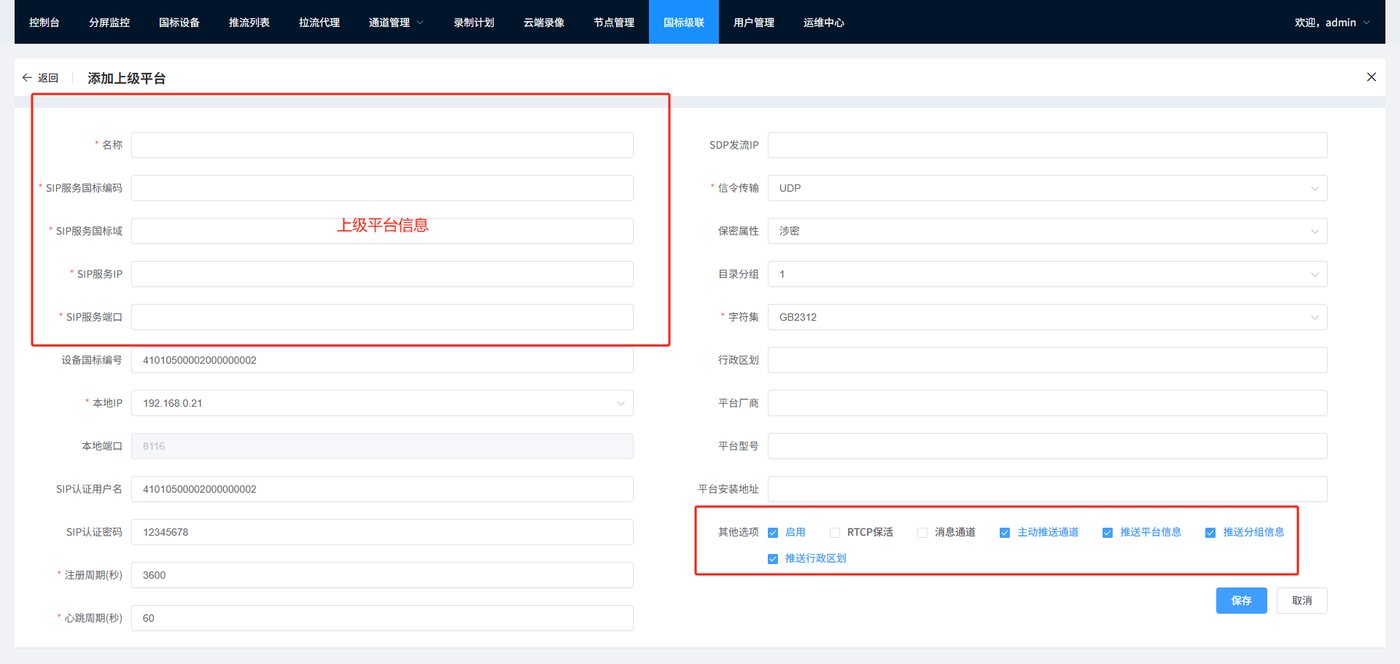Screen dimensions: 1400x664
Task: Open the 目录分组 dropdown
Action: pyautogui.click(x=1047, y=274)
